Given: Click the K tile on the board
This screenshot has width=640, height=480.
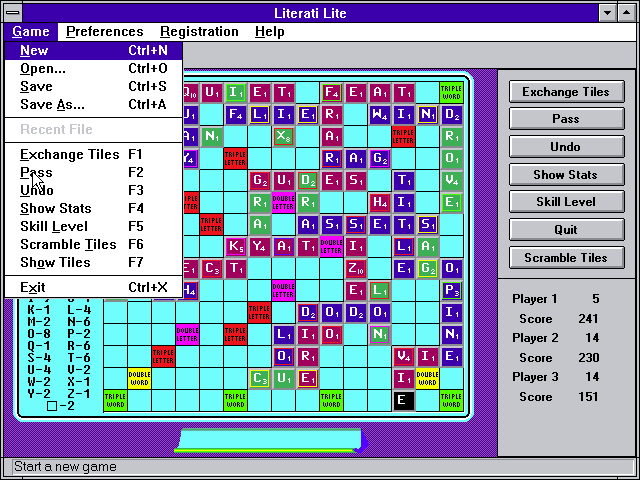Looking at the screenshot, I should 235,245.
